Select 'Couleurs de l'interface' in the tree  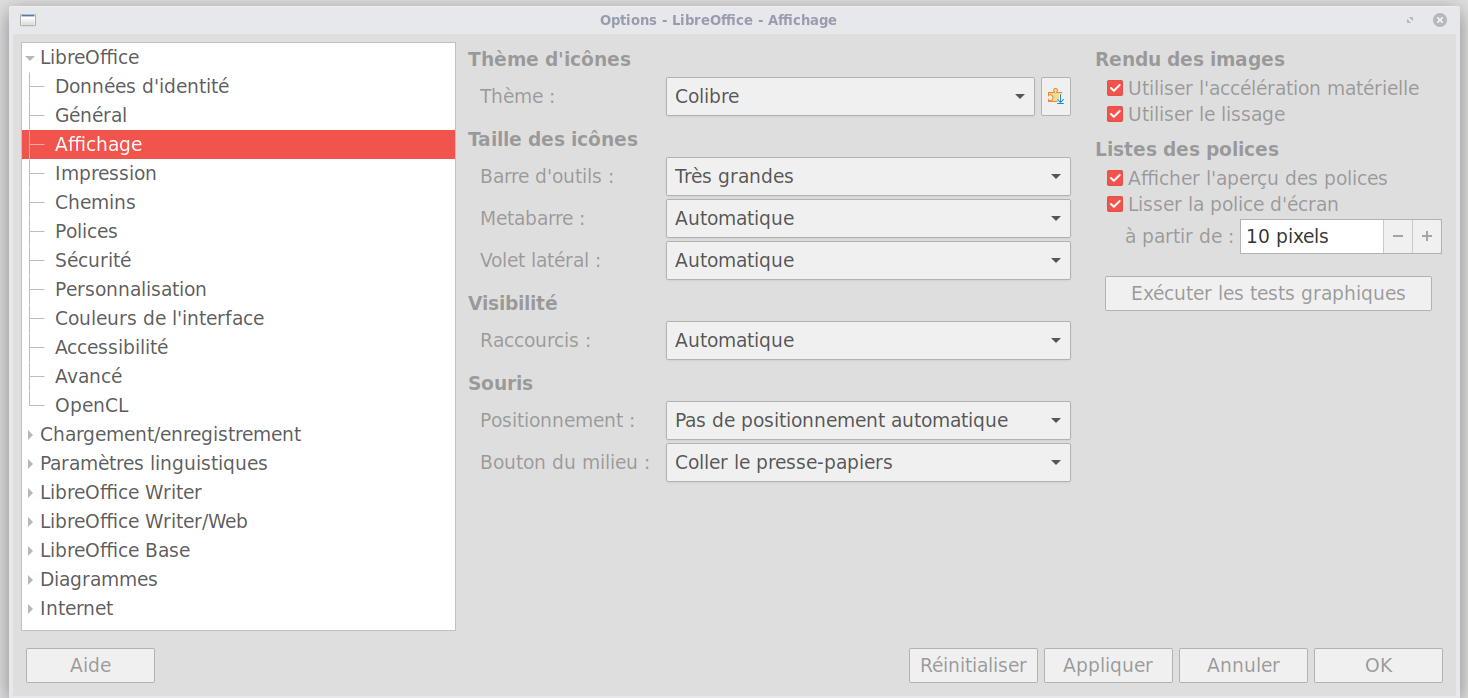pos(159,318)
